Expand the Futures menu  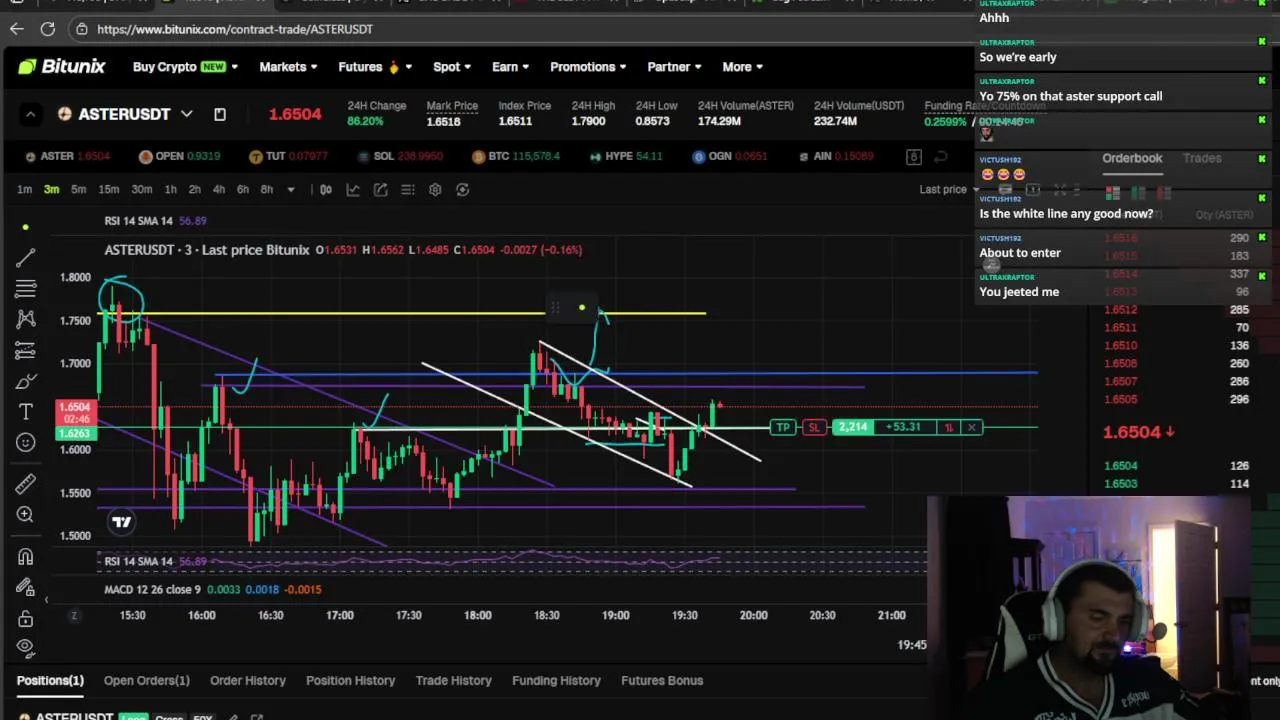point(375,67)
